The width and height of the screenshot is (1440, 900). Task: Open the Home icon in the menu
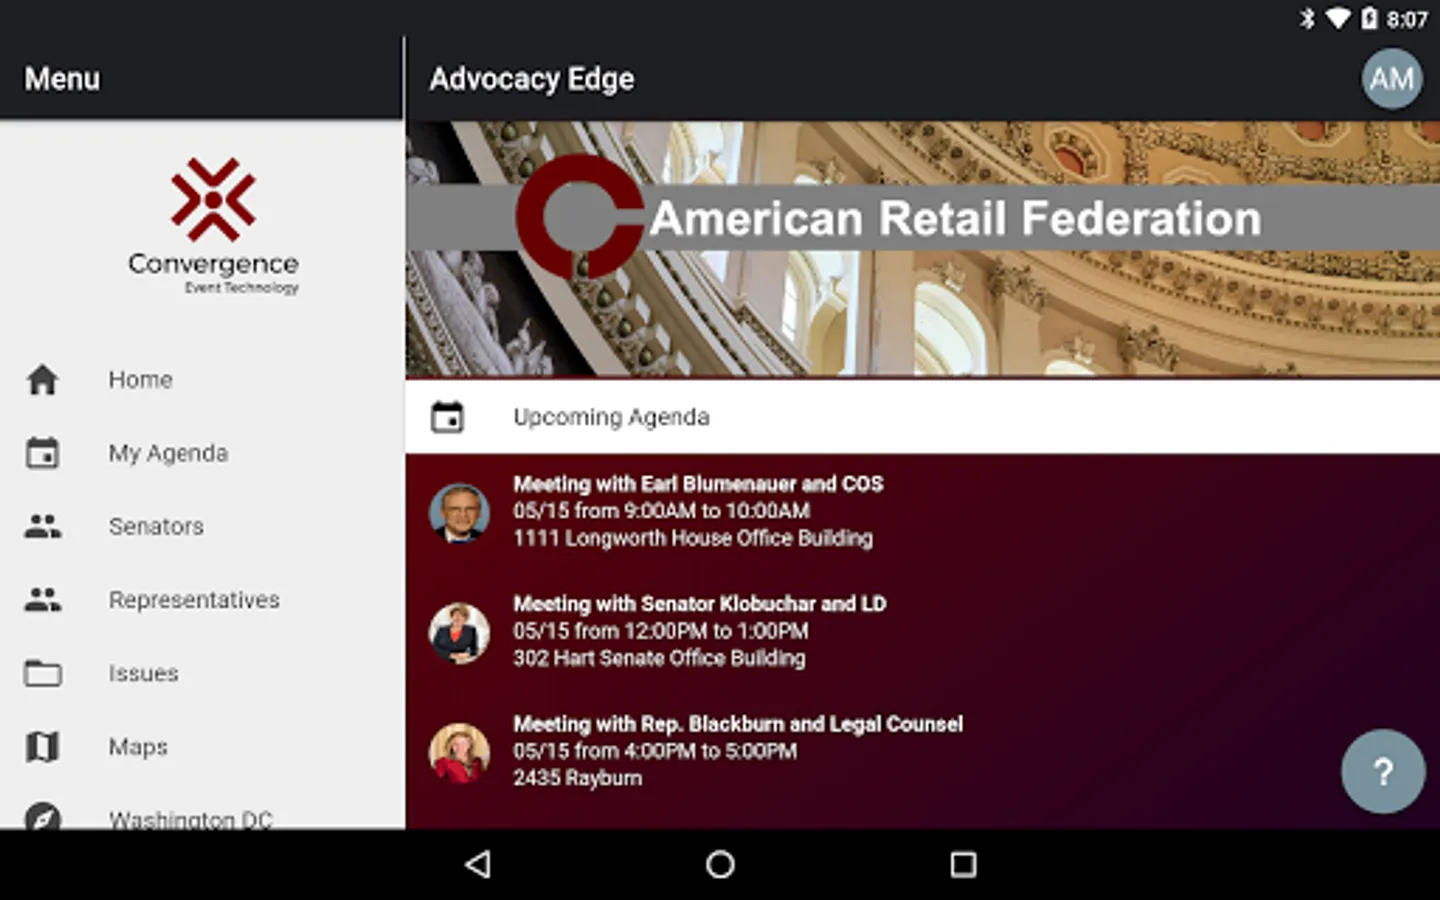click(42, 380)
